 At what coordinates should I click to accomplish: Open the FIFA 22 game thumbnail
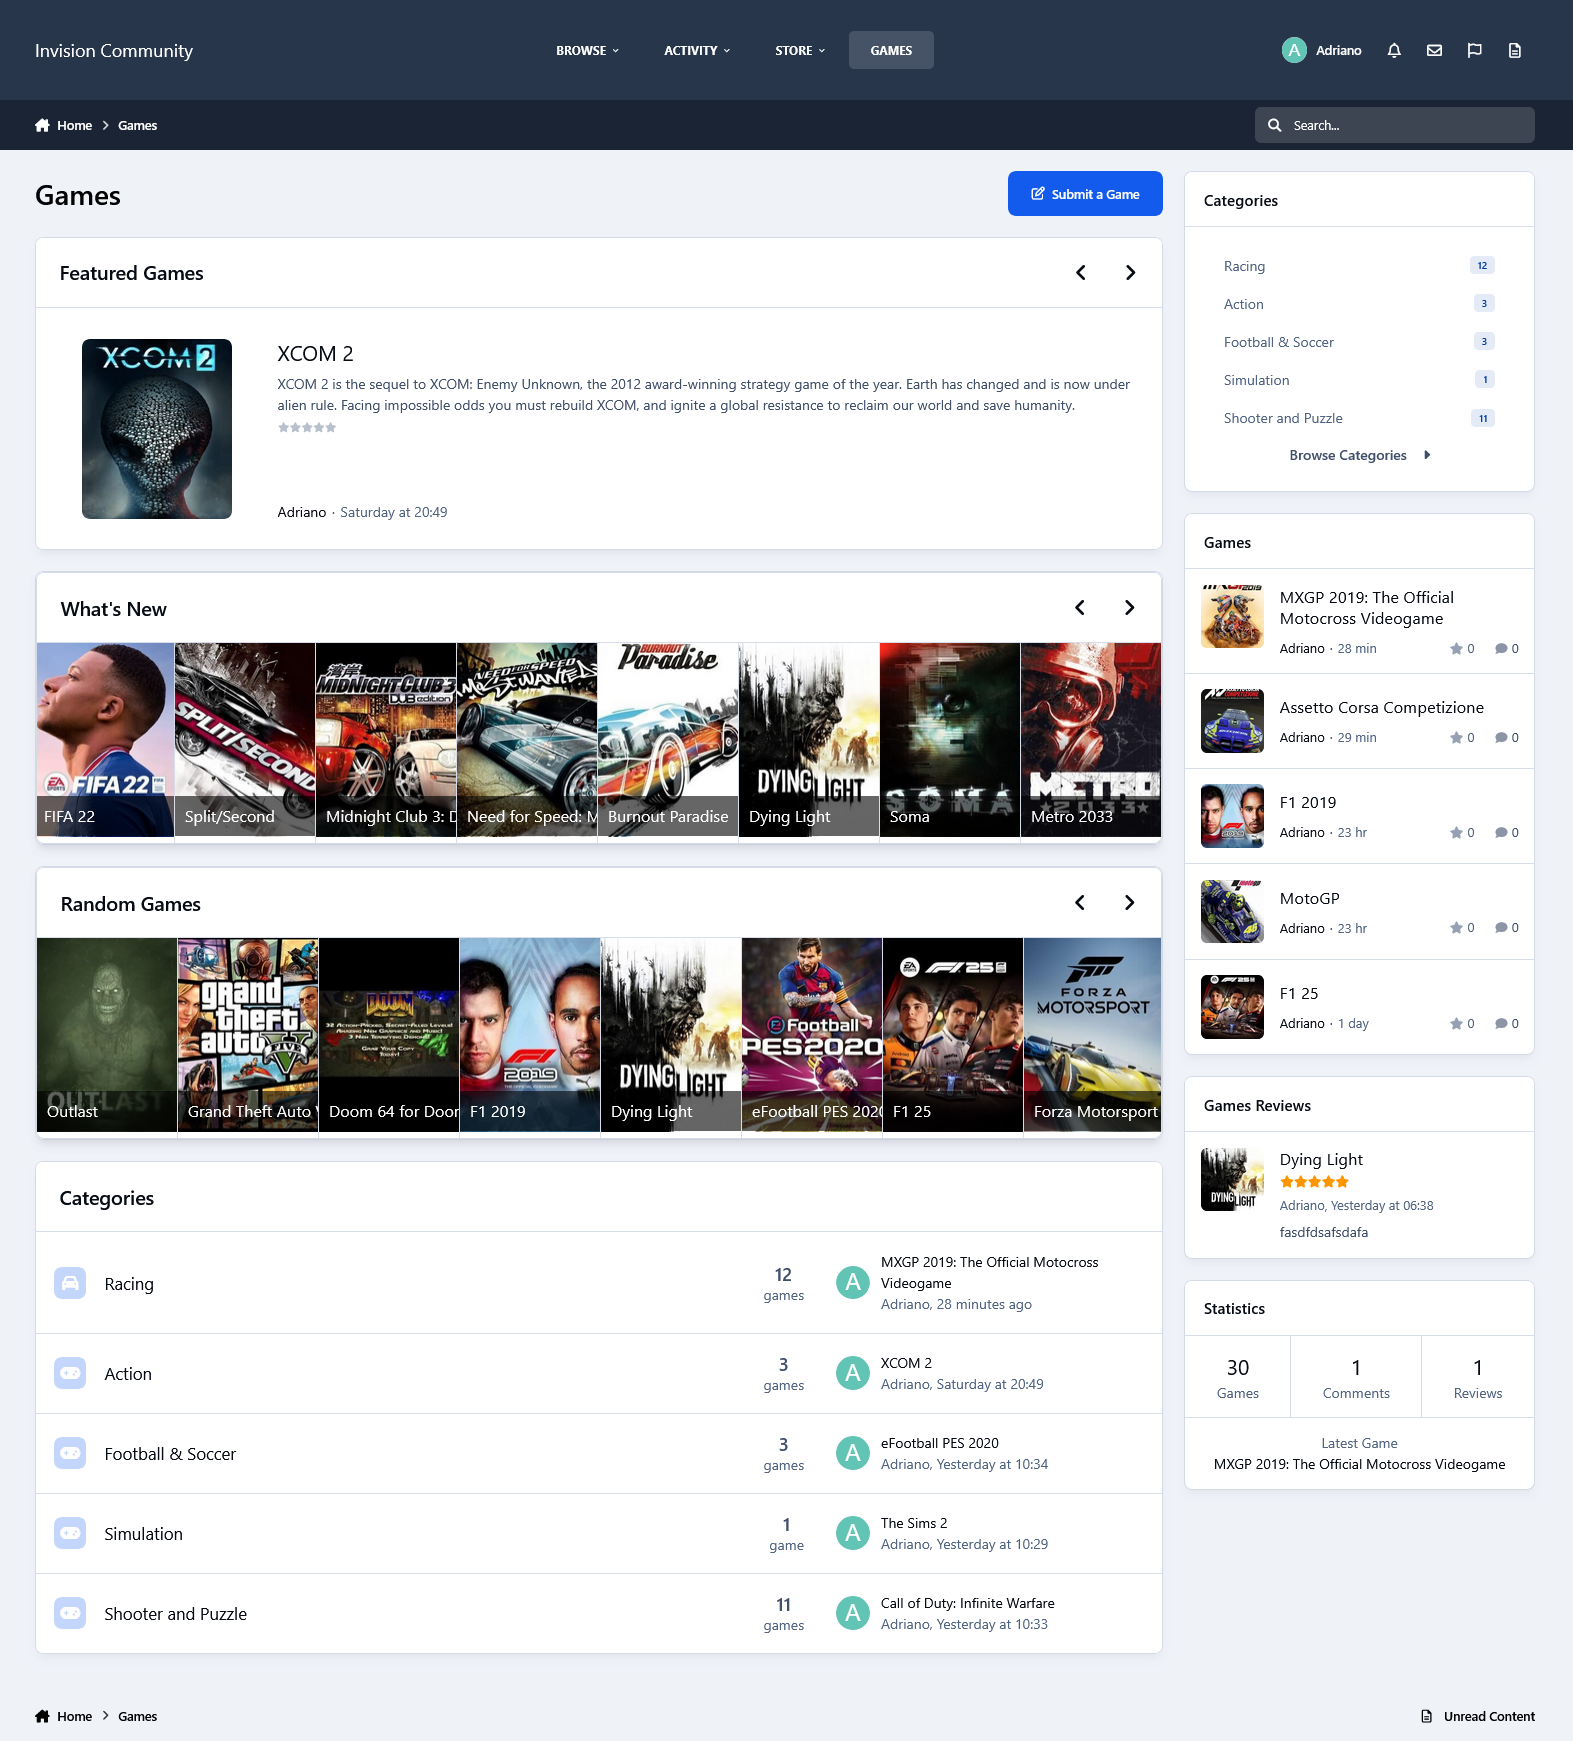(x=105, y=740)
